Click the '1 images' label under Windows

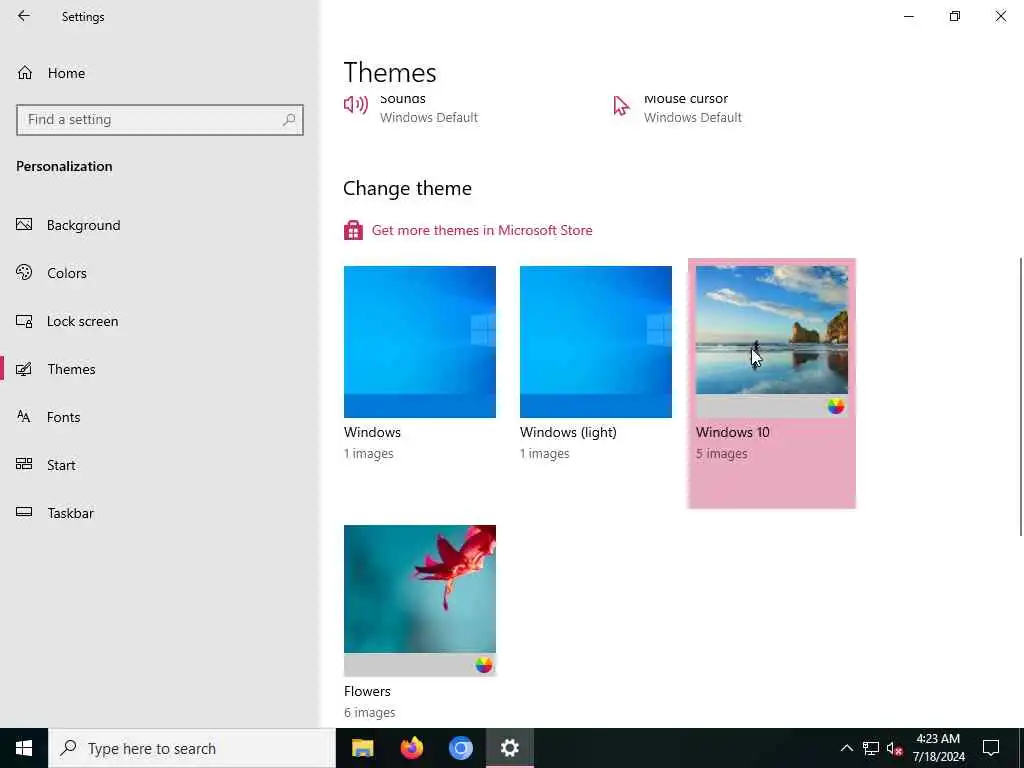pyautogui.click(x=368, y=453)
